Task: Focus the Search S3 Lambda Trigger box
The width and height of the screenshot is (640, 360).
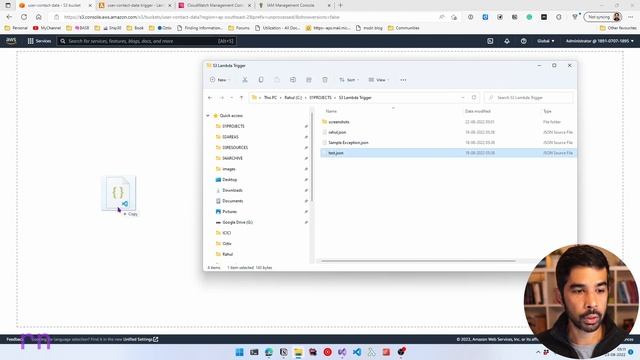Action: pos(529,98)
